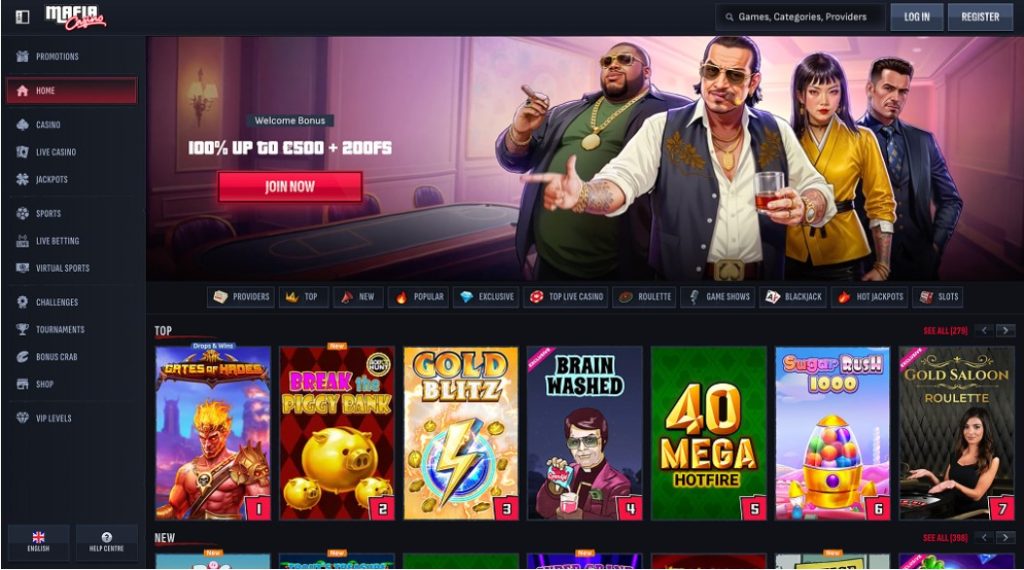Image resolution: width=1024 pixels, height=570 pixels.
Task: Show next Top games with right arrow
Action: coord(1006,330)
